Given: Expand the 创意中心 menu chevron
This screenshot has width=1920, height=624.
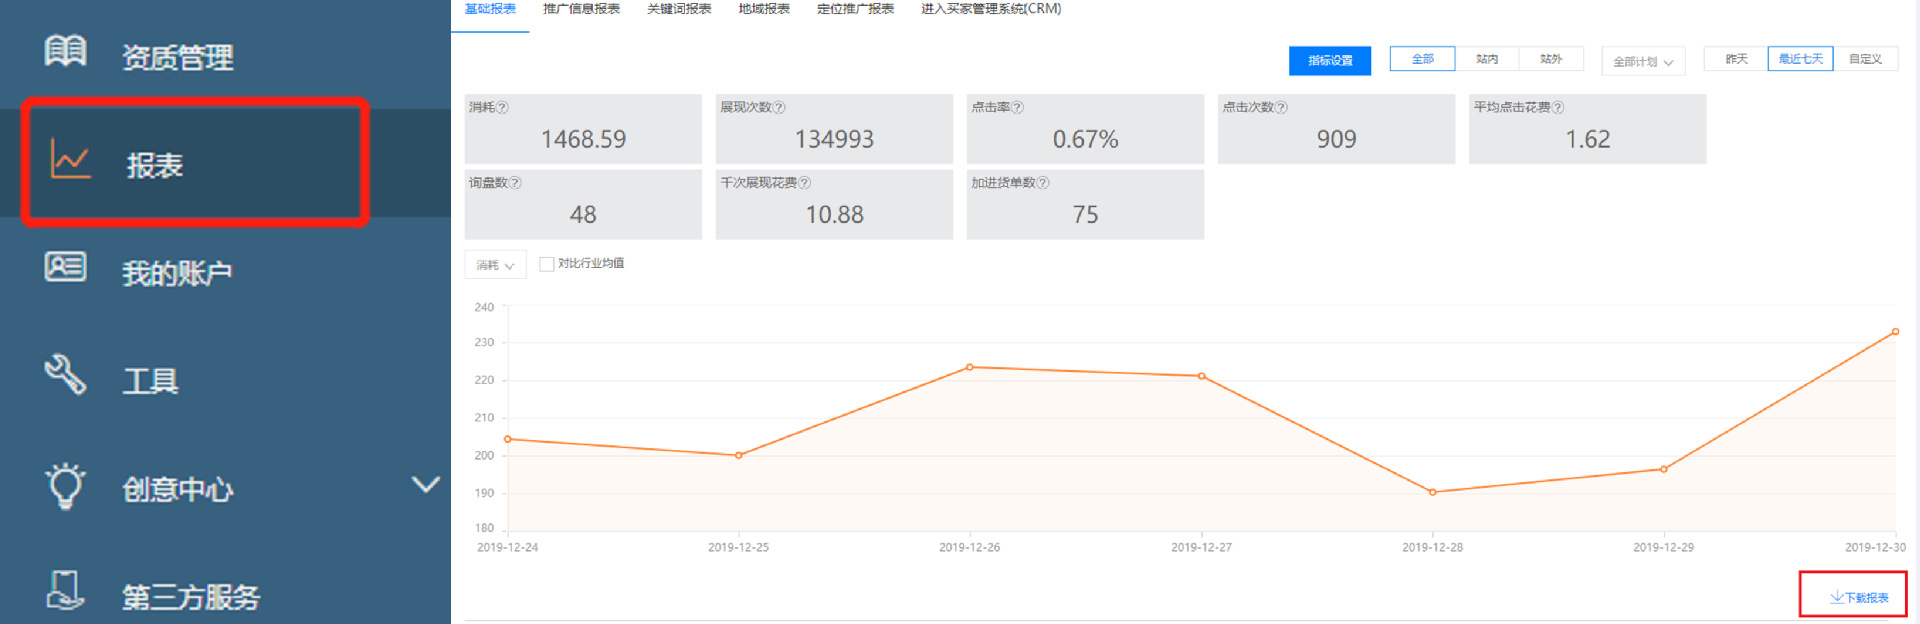Looking at the screenshot, I should pos(426,484).
